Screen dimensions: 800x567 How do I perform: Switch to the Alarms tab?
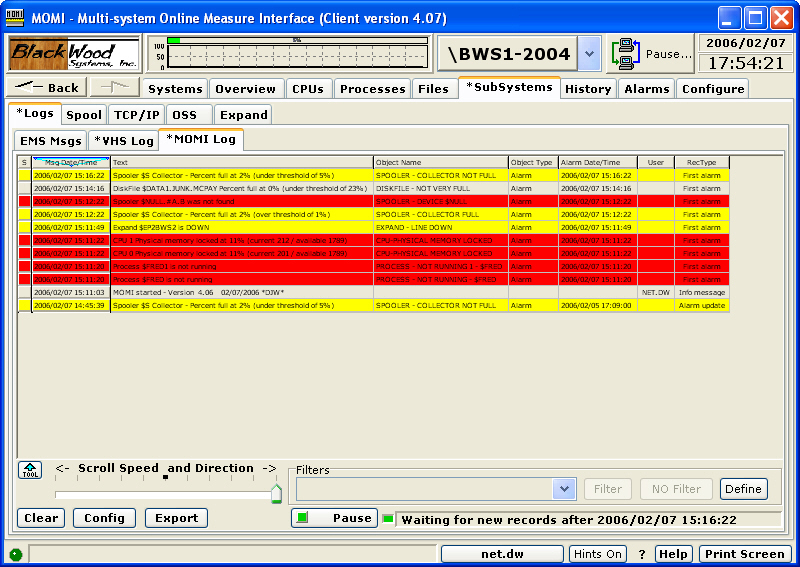click(647, 89)
